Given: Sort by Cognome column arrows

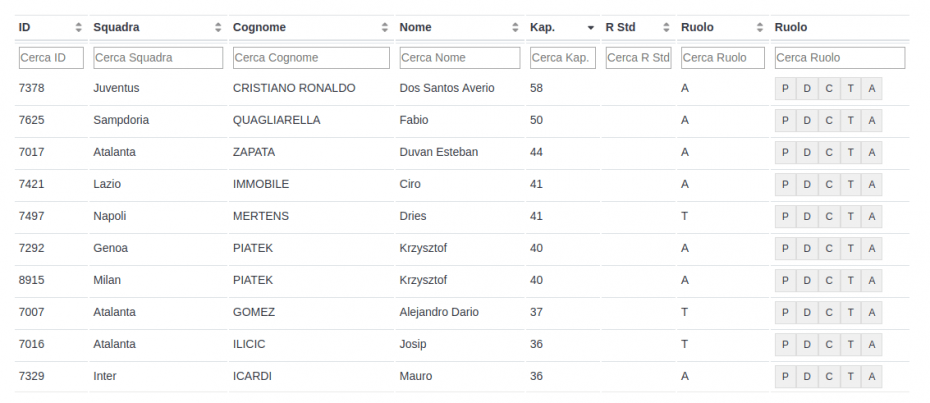Looking at the screenshot, I should coord(385,27).
